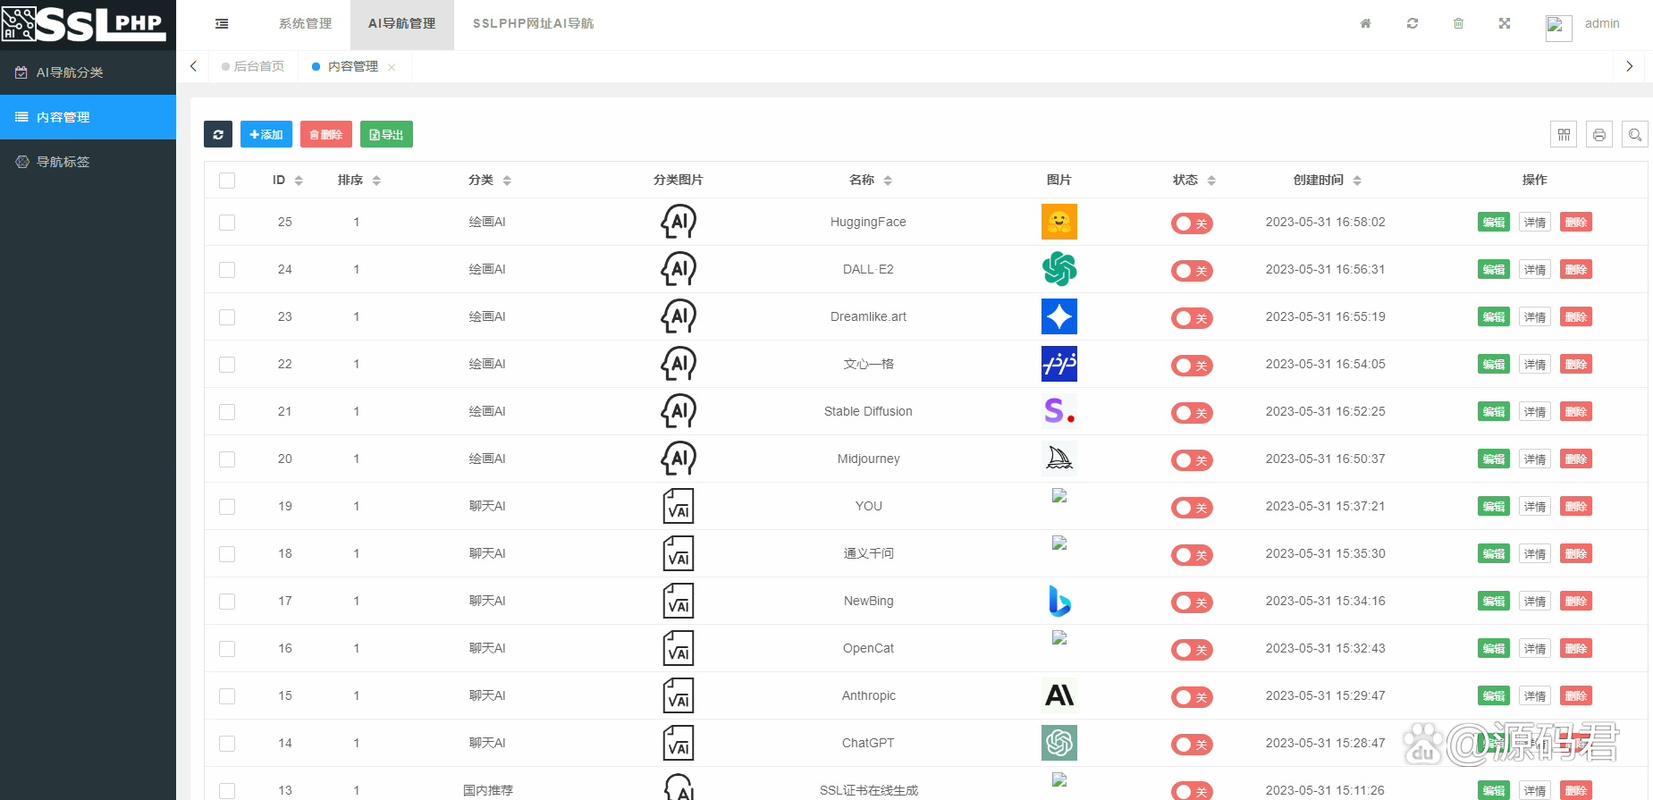Sort the table by 创建时间 column
Viewport: 1653px width, 800px height.
[x=1357, y=180]
